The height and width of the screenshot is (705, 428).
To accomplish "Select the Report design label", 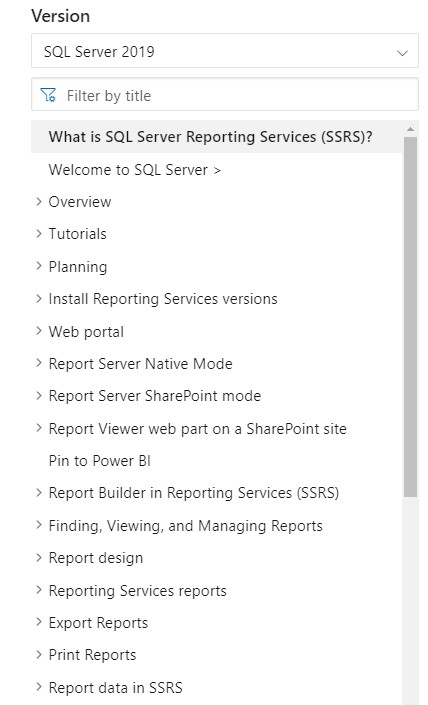I will 96,558.
